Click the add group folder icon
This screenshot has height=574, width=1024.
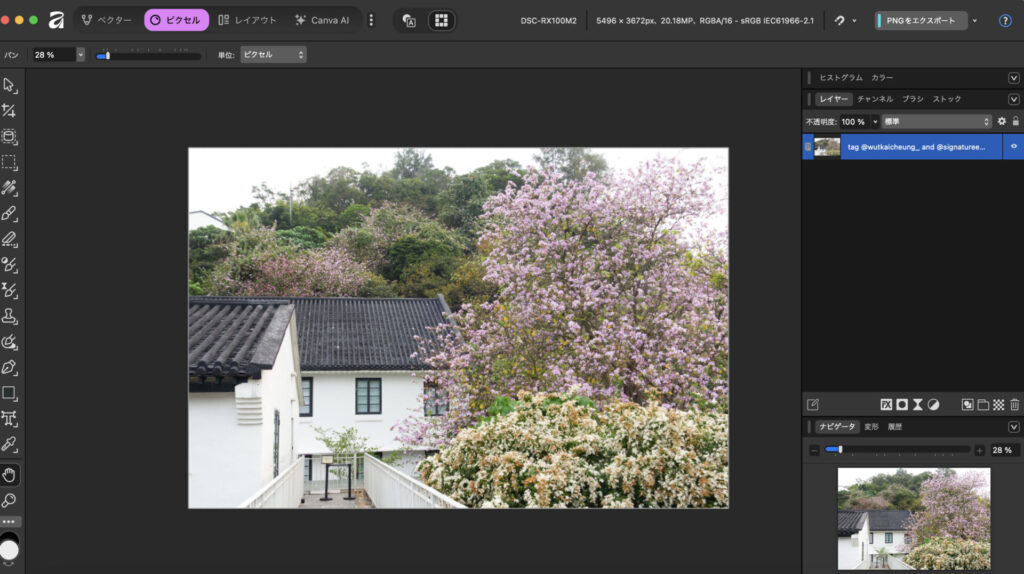(983, 404)
